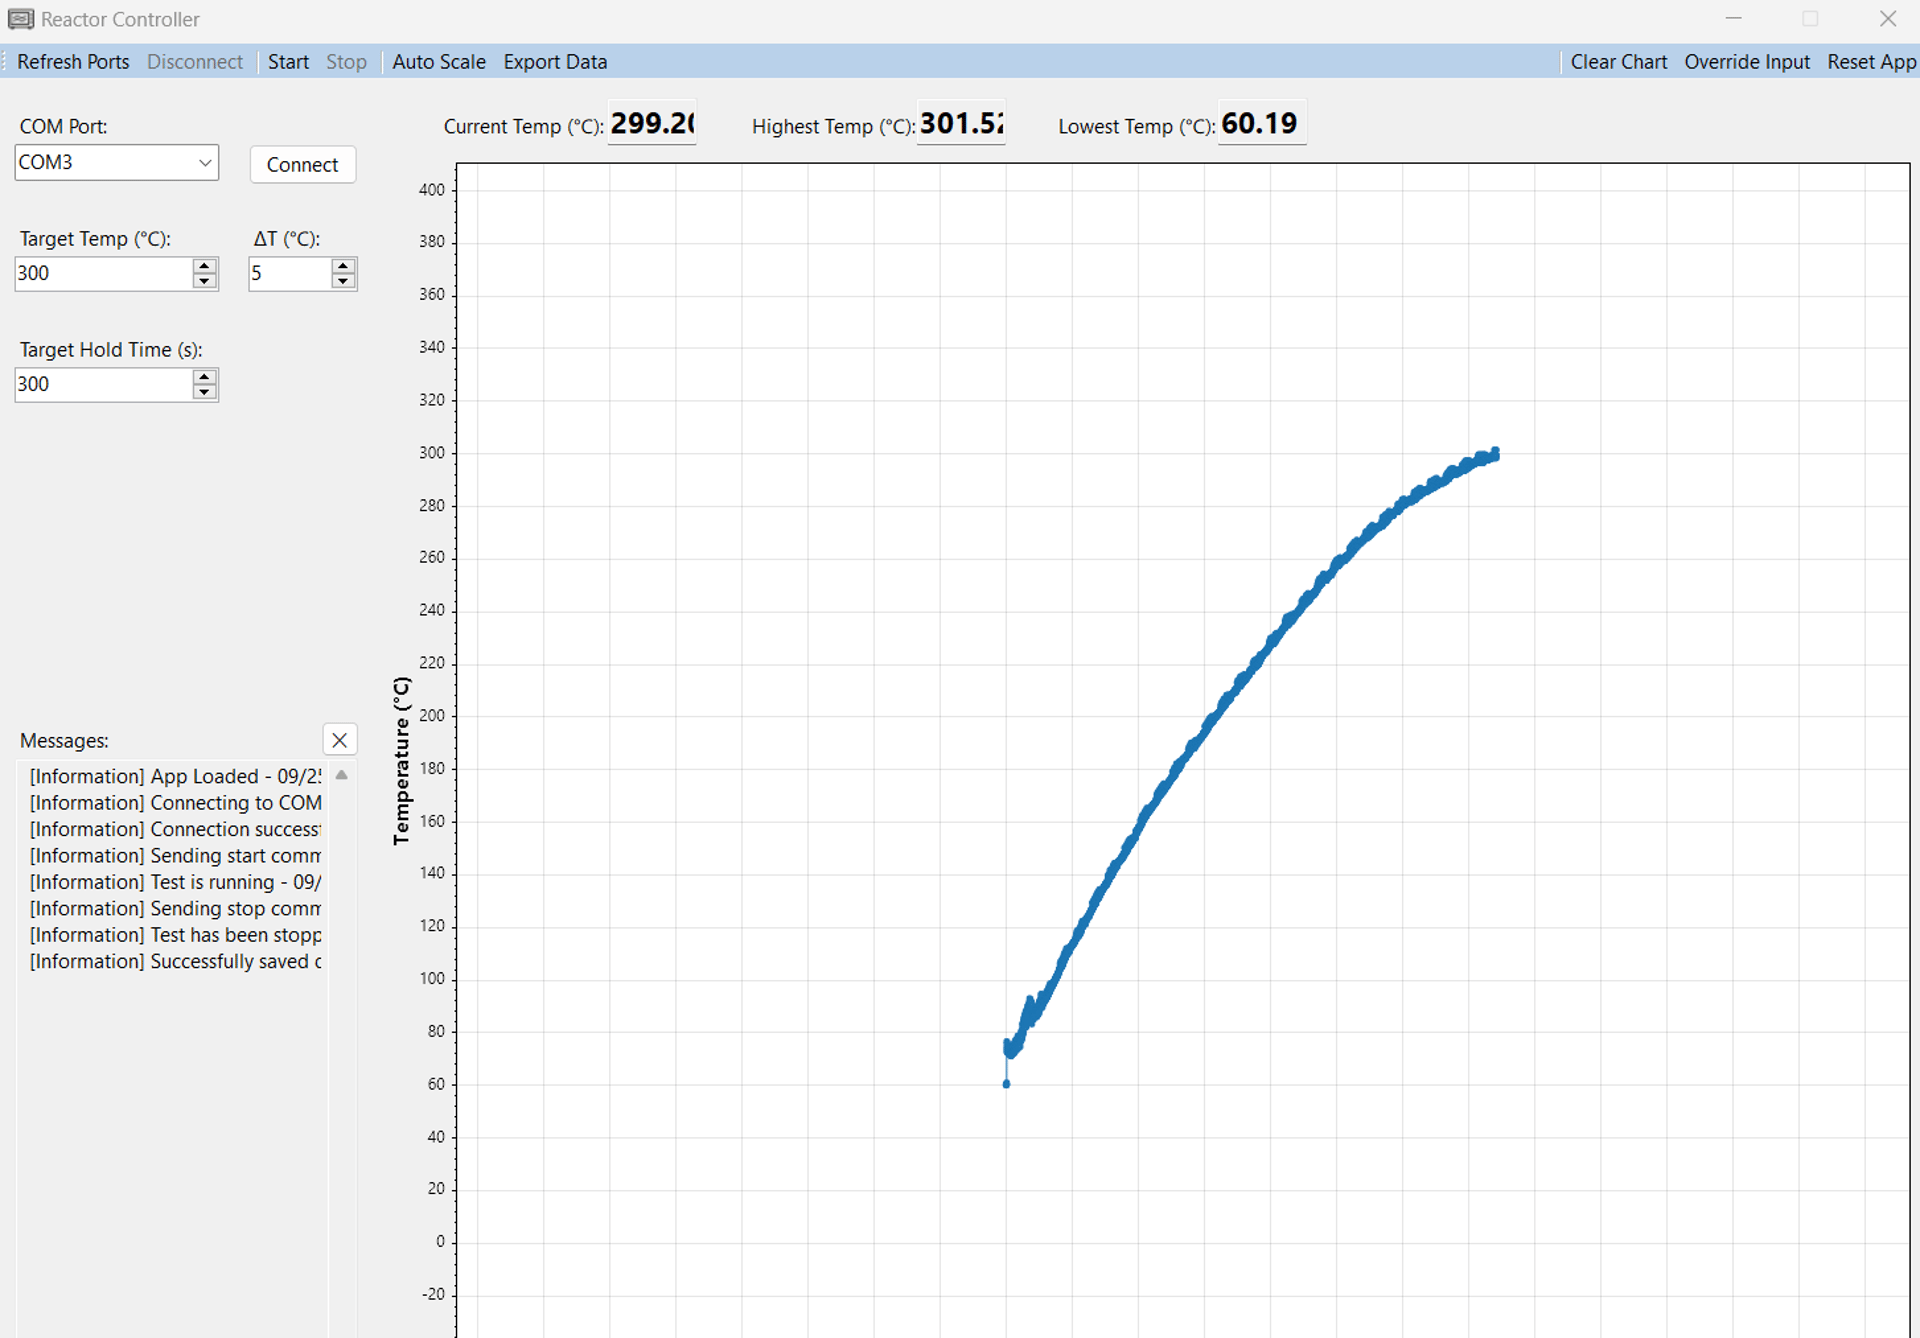Select Auto Scale option
The width and height of the screenshot is (1920, 1338).
click(x=438, y=62)
